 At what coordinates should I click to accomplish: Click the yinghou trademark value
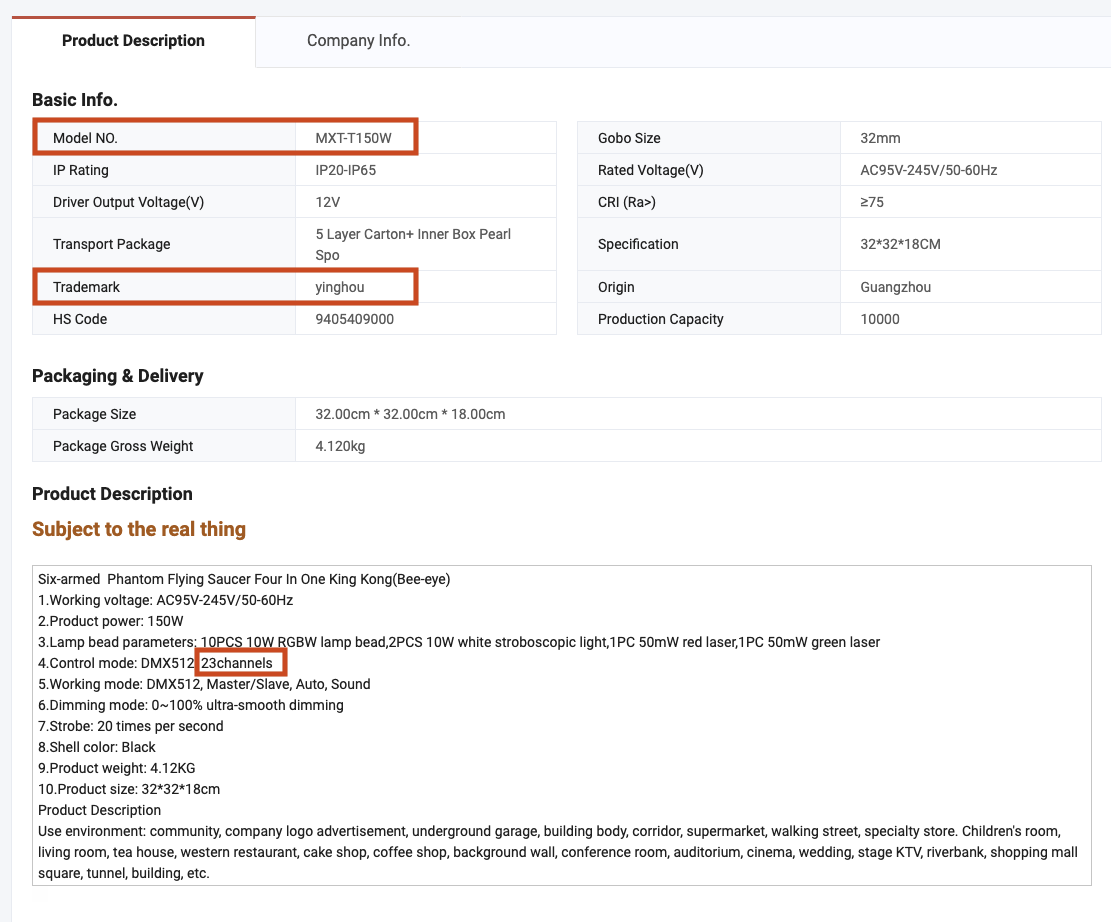click(340, 287)
